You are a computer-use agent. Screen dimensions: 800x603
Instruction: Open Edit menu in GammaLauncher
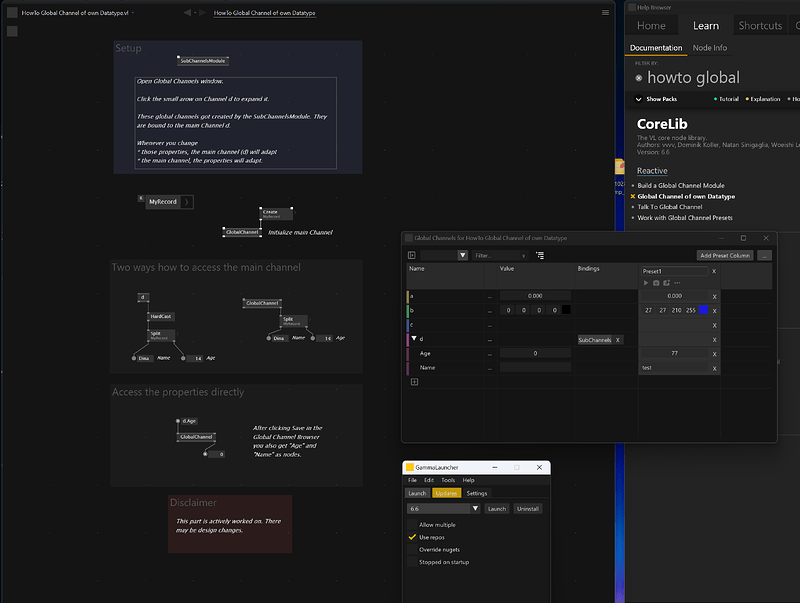(x=429, y=480)
